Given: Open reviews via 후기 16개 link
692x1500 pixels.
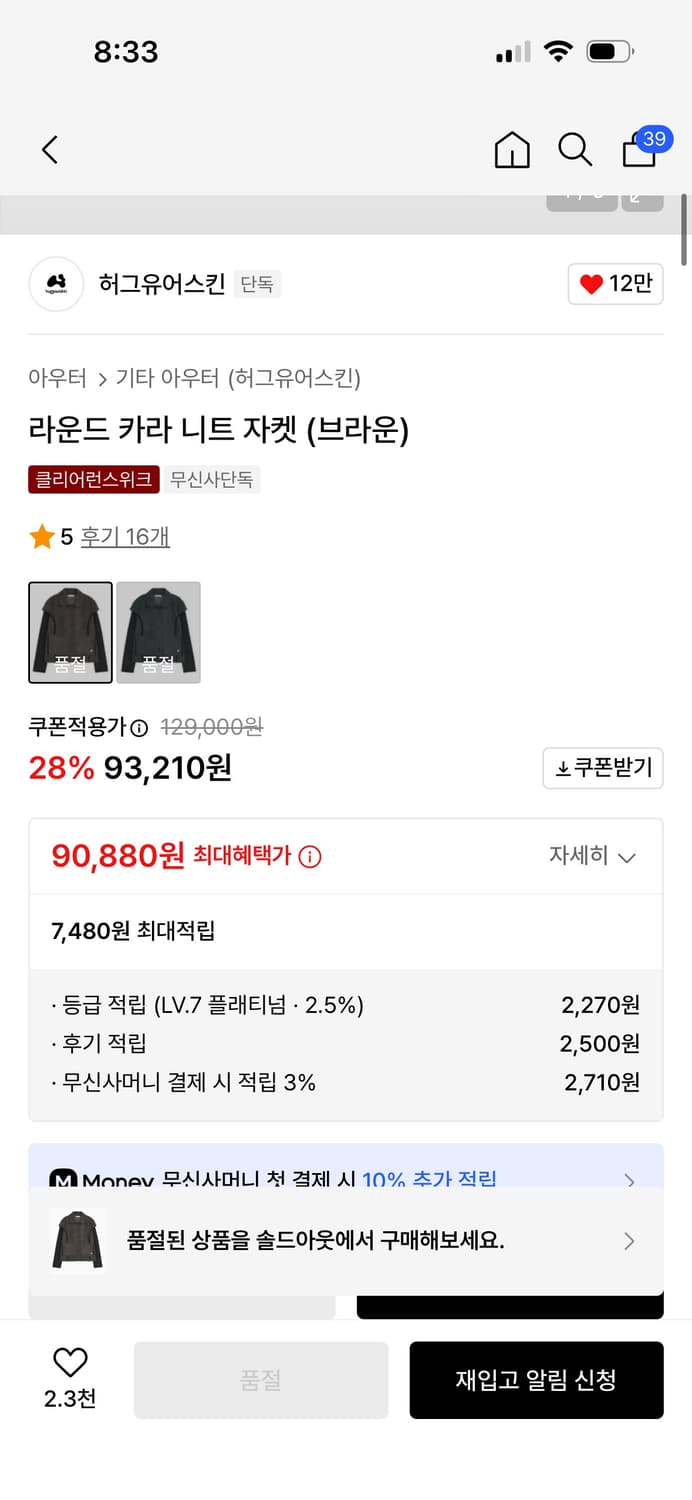Looking at the screenshot, I should (124, 537).
